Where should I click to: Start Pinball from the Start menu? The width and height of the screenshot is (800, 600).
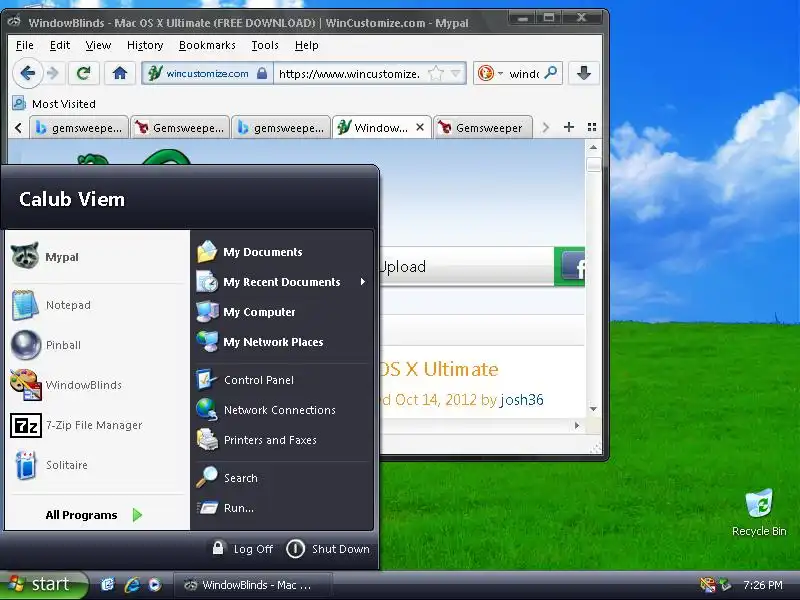coord(96,345)
